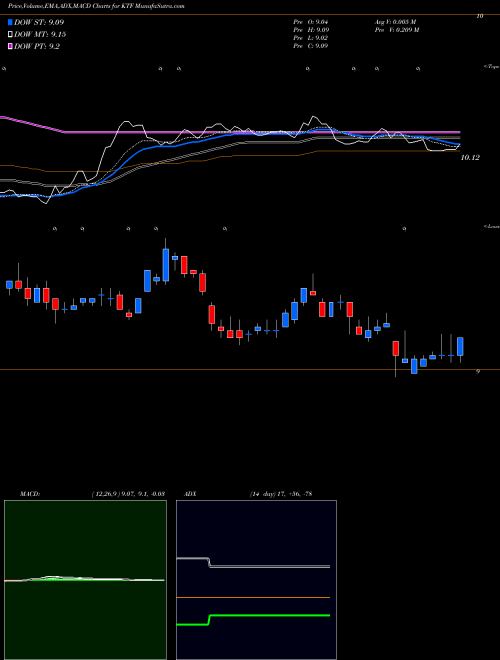Click the blue DOW ST legend swatch
The image size is (500, 660).
pos(10,22)
